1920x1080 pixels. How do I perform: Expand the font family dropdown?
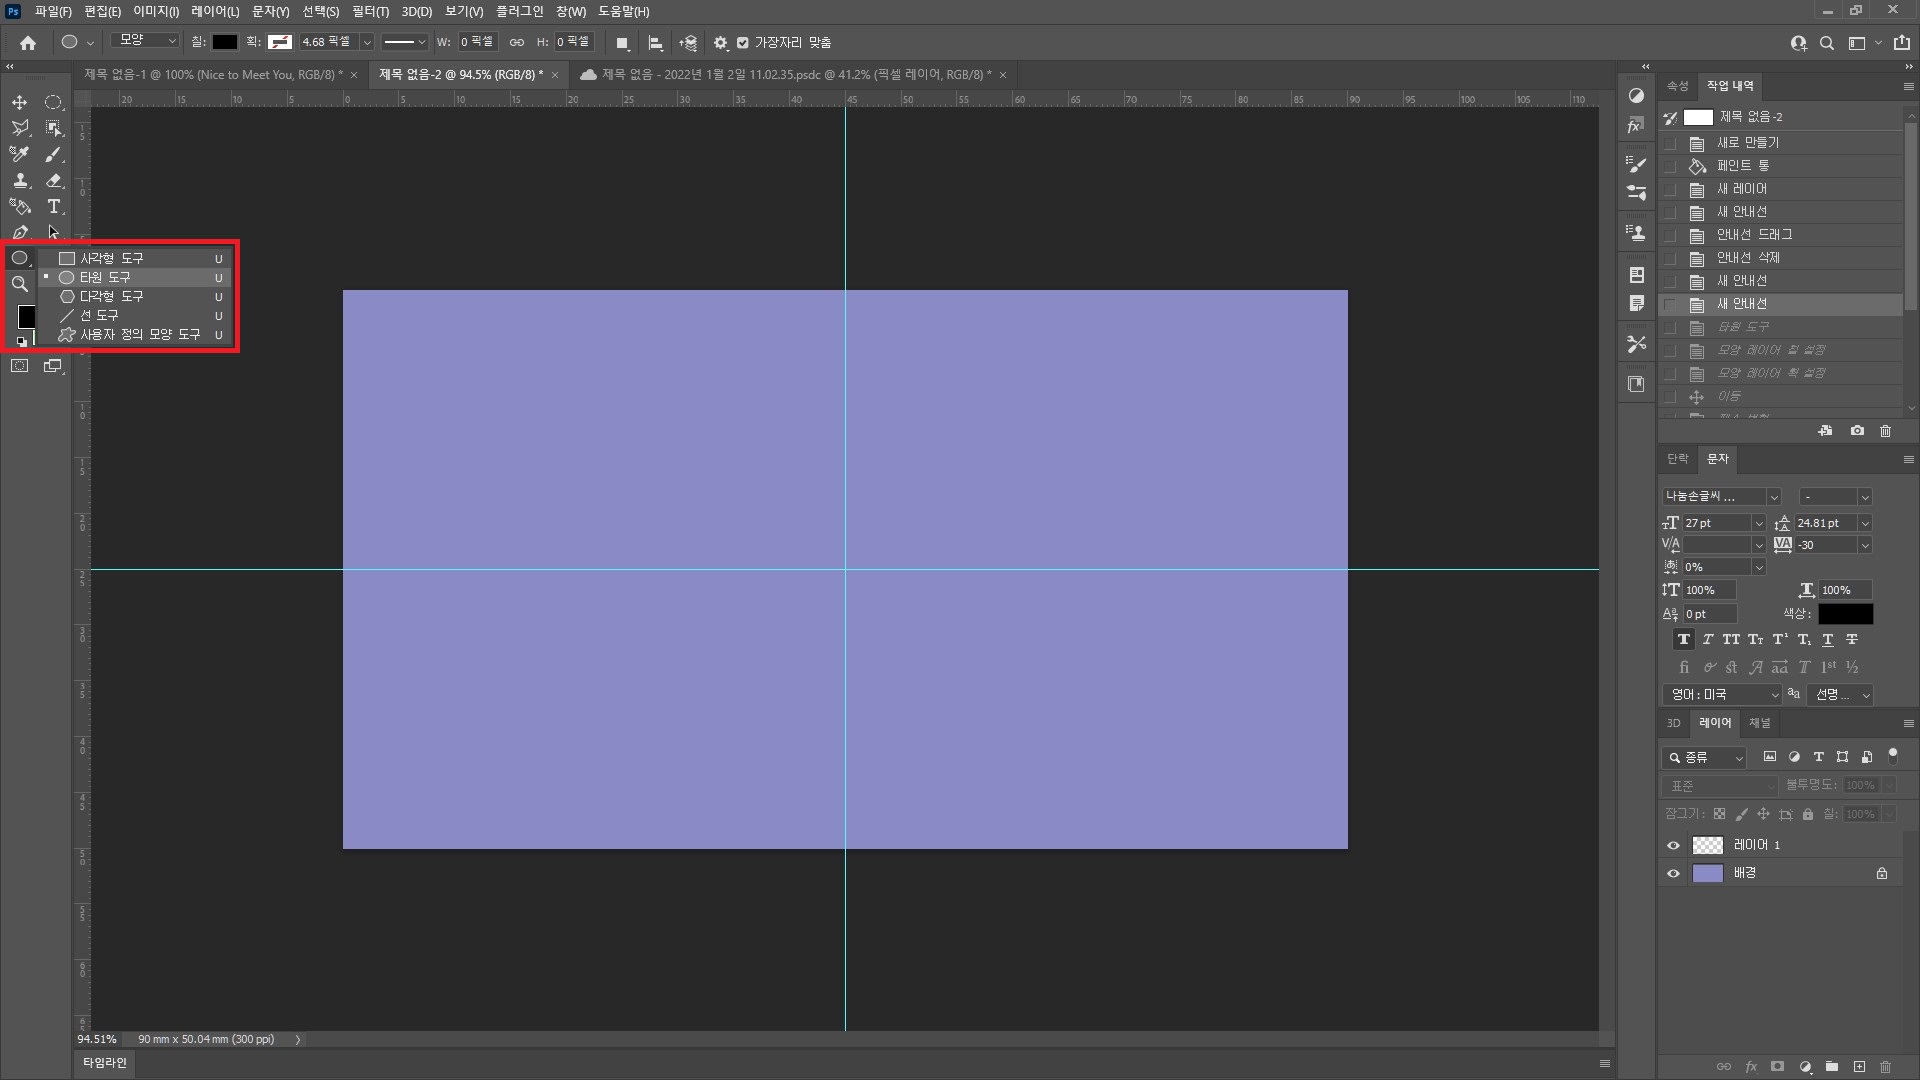click(1773, 497)
